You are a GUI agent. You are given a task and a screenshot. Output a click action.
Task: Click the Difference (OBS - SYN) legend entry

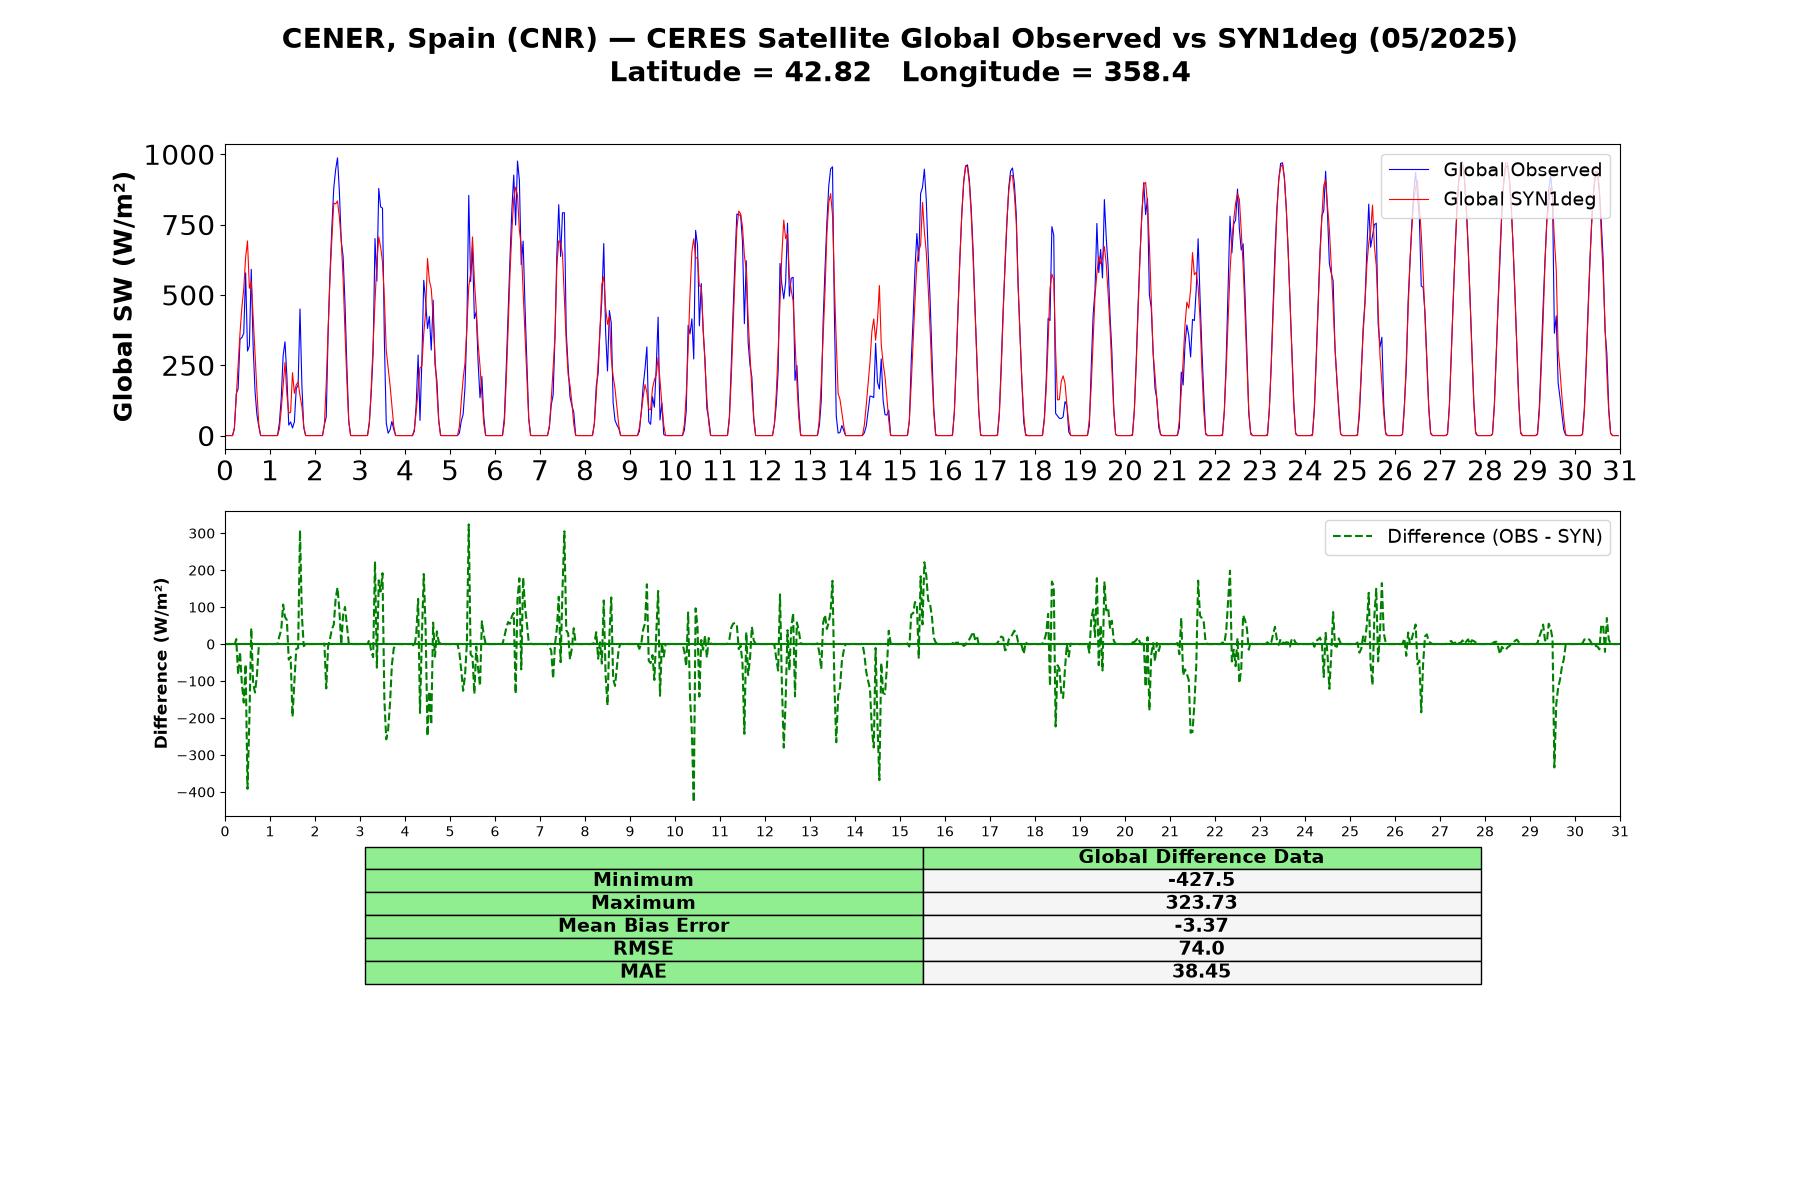1467,537
